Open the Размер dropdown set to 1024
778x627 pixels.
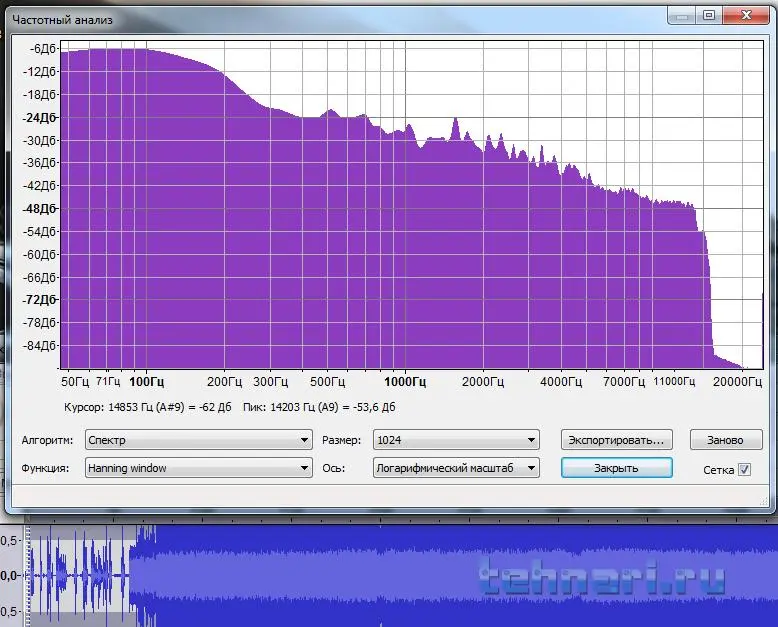click(x=455, y=440)
